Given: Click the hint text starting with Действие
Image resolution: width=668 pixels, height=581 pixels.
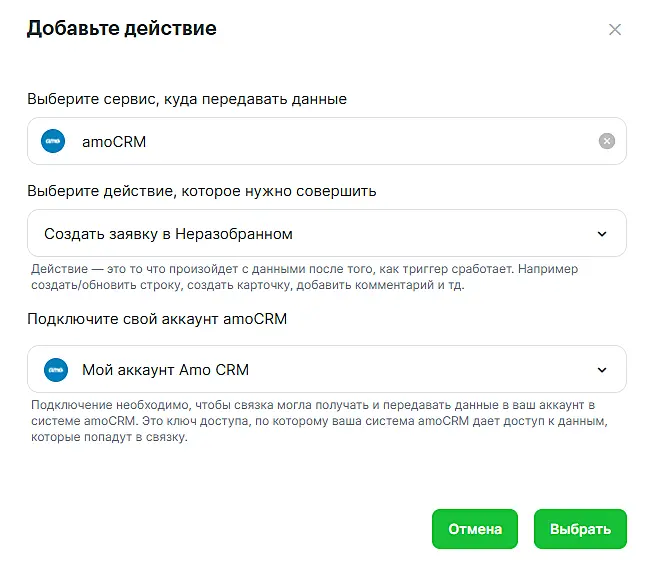Looking at the screenshot, I should [304, 277].
